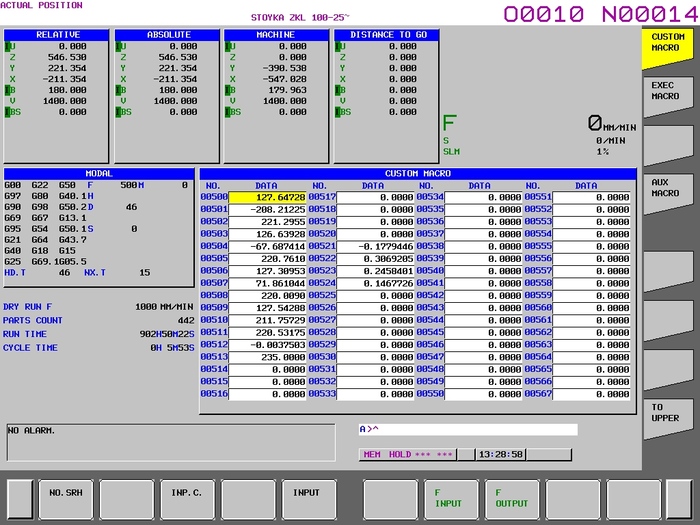Select the 00534 macro data cell
This screenshot has width=700, height=525.
[x=482, y=198]
